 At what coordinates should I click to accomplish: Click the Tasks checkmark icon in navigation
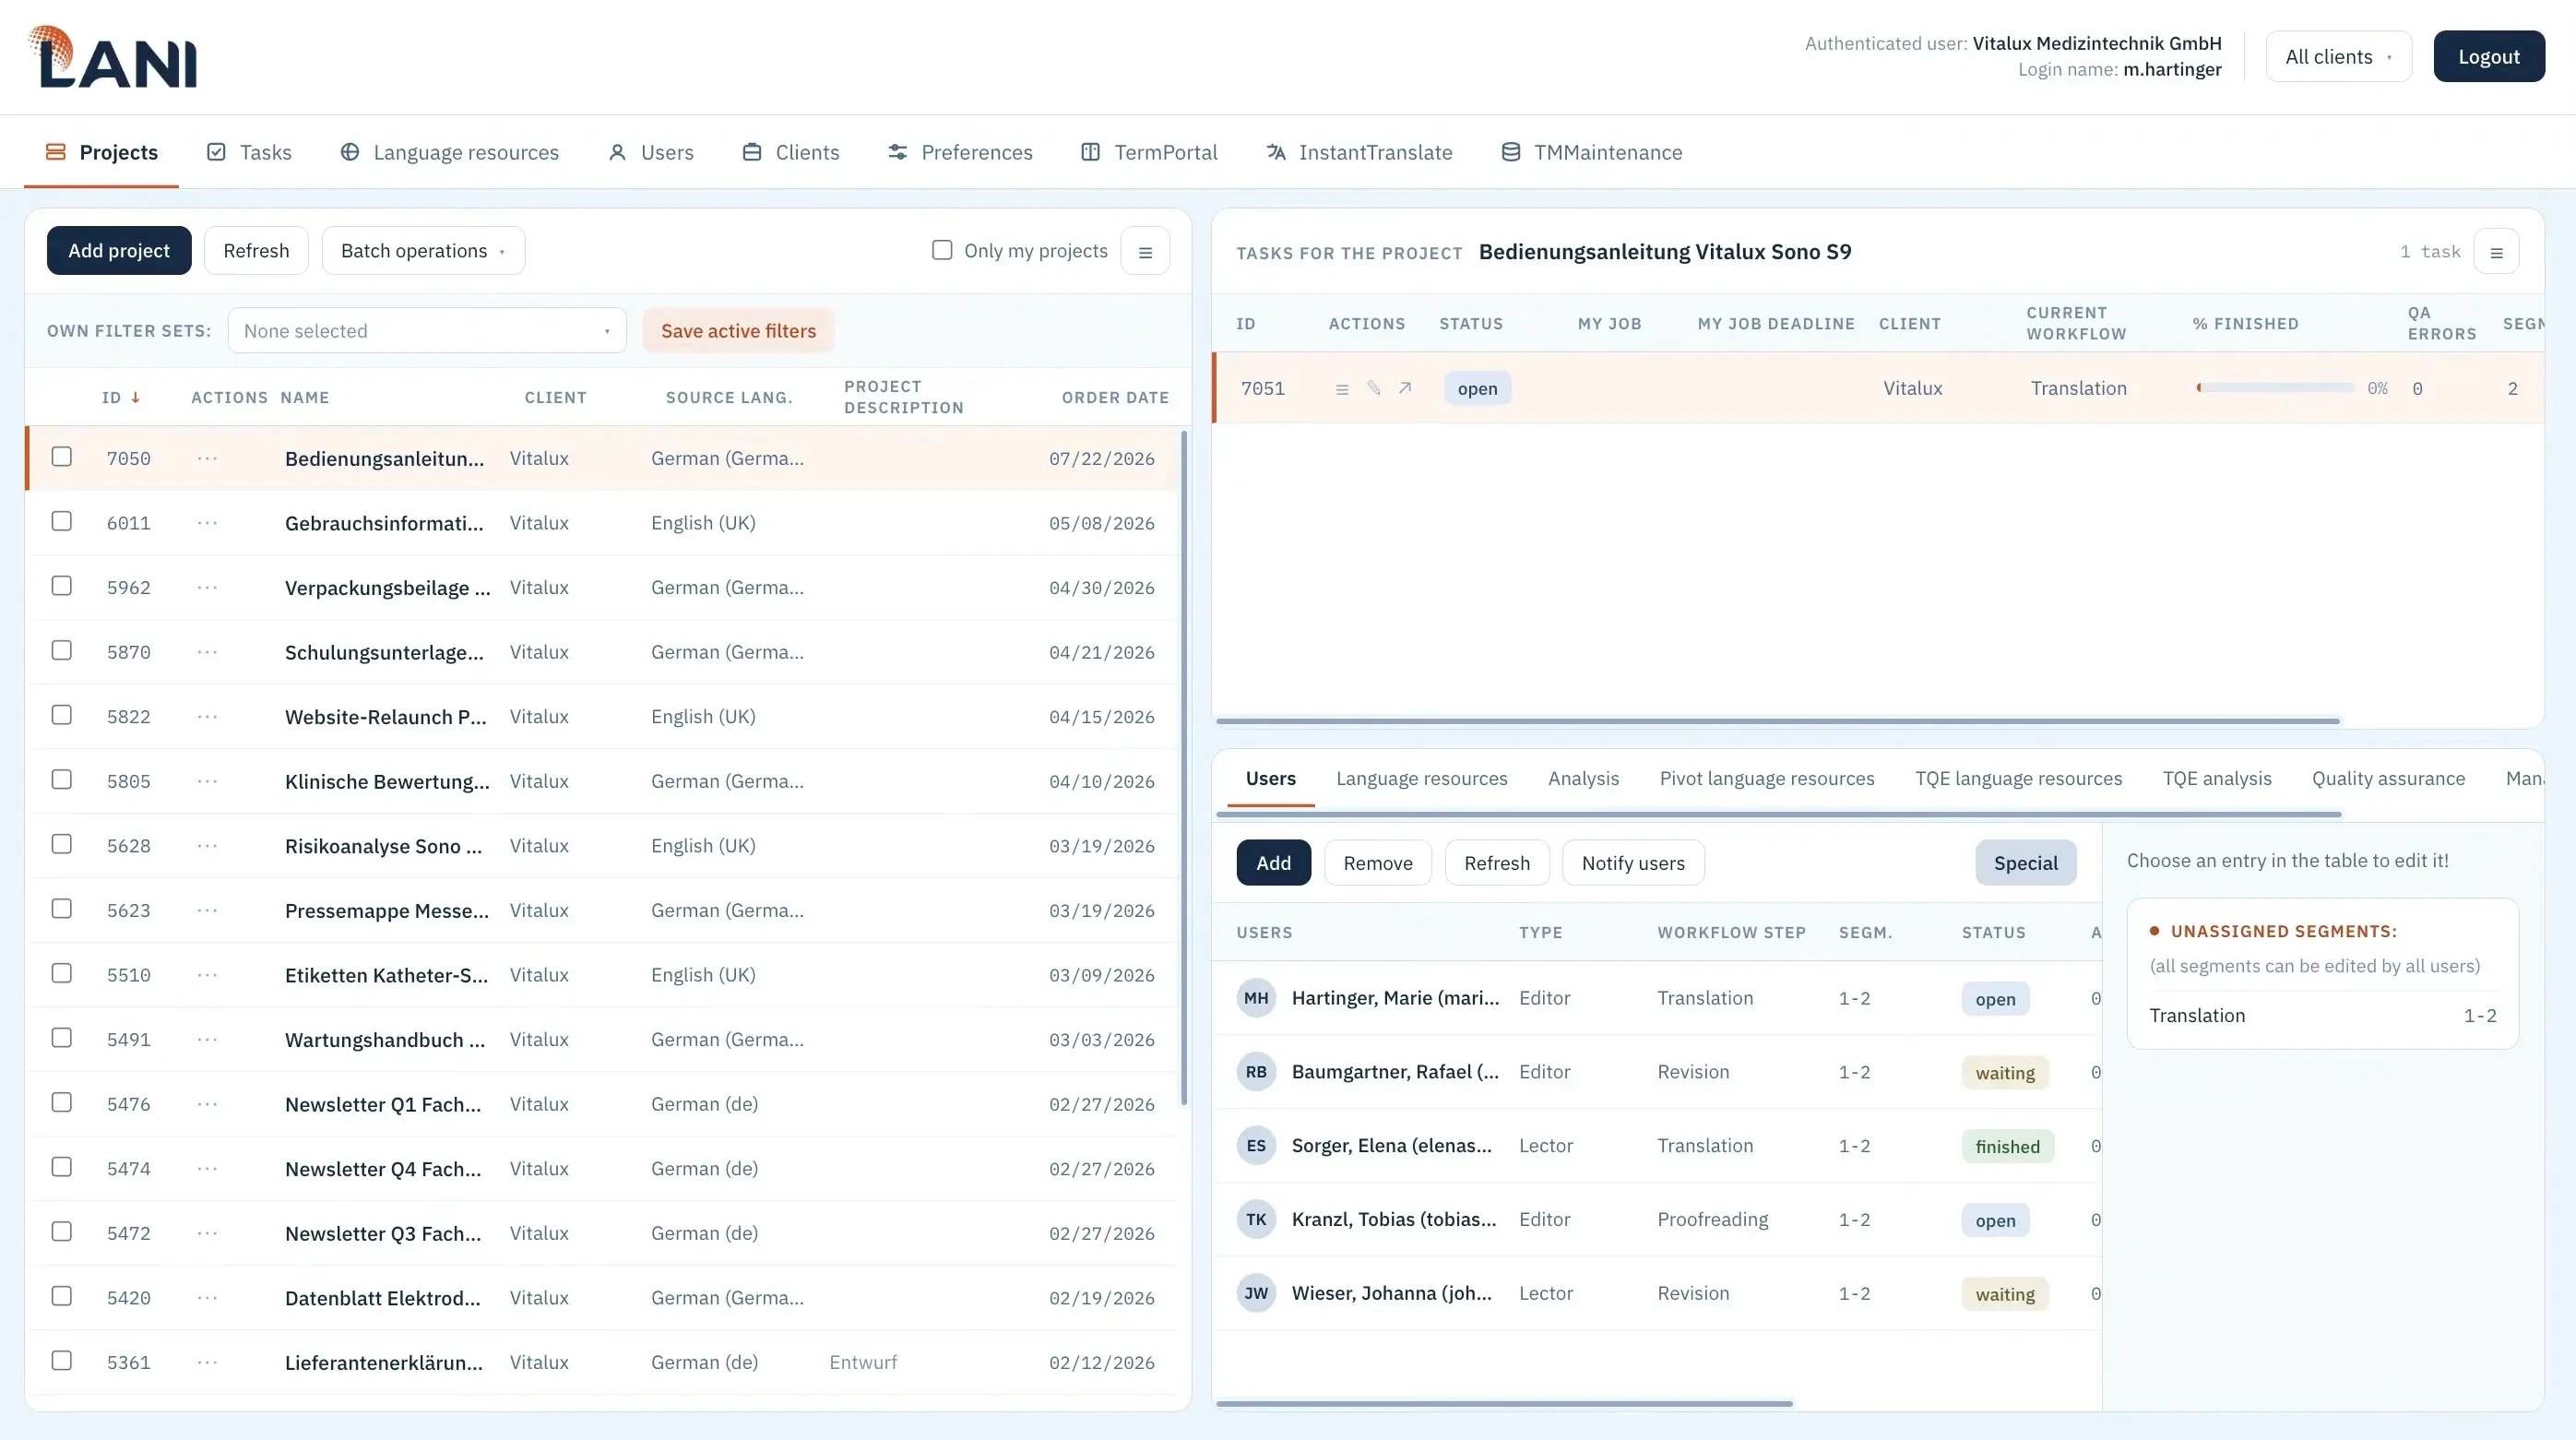(x=216, y=152)
